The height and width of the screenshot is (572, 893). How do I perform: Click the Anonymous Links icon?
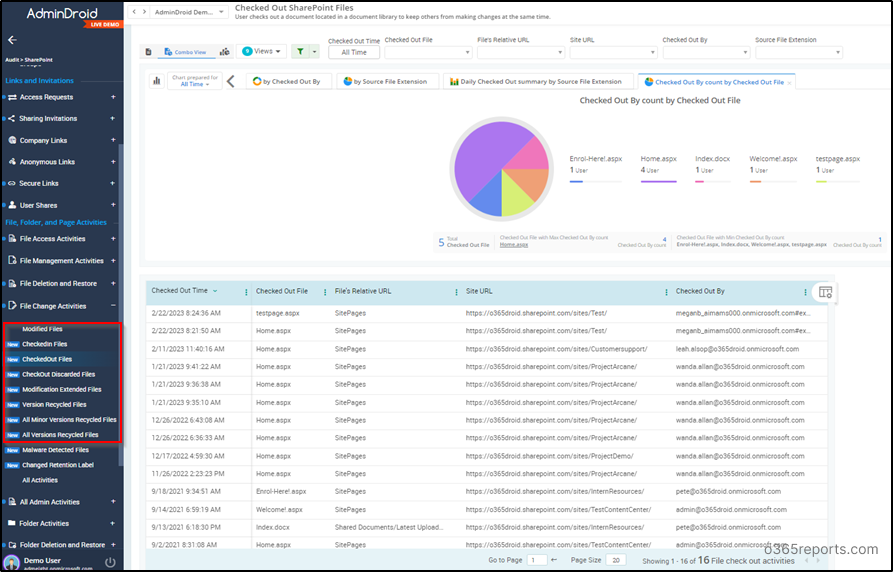(12, 162)
